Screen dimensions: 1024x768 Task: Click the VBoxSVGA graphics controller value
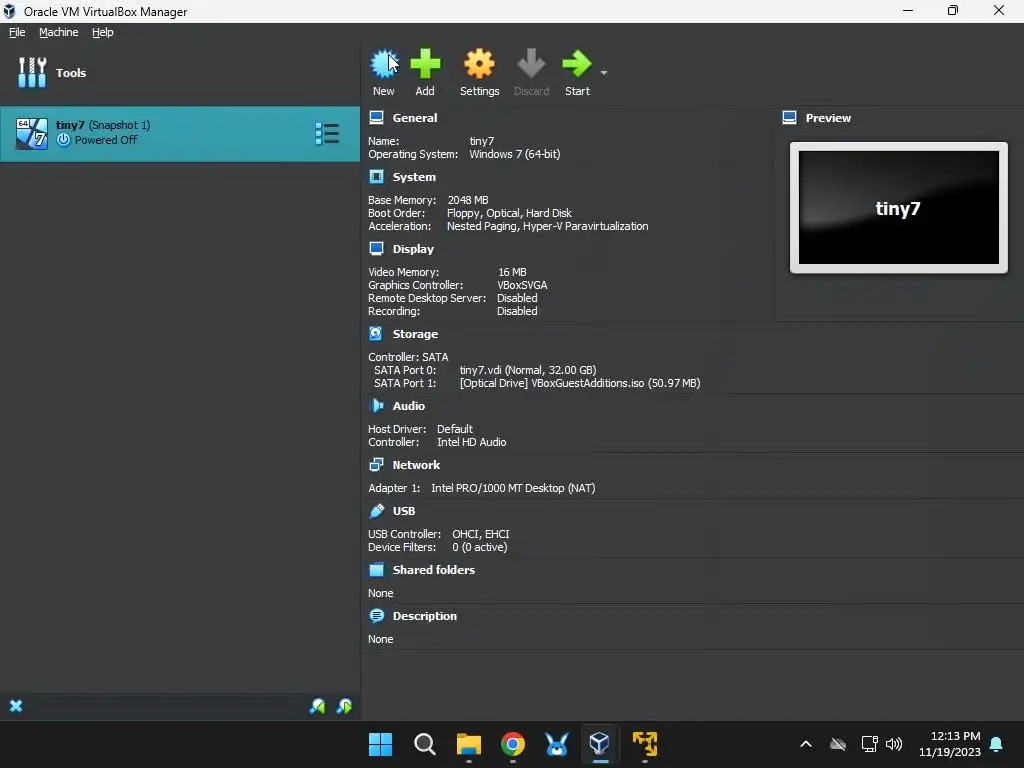(x=522, y=285)
